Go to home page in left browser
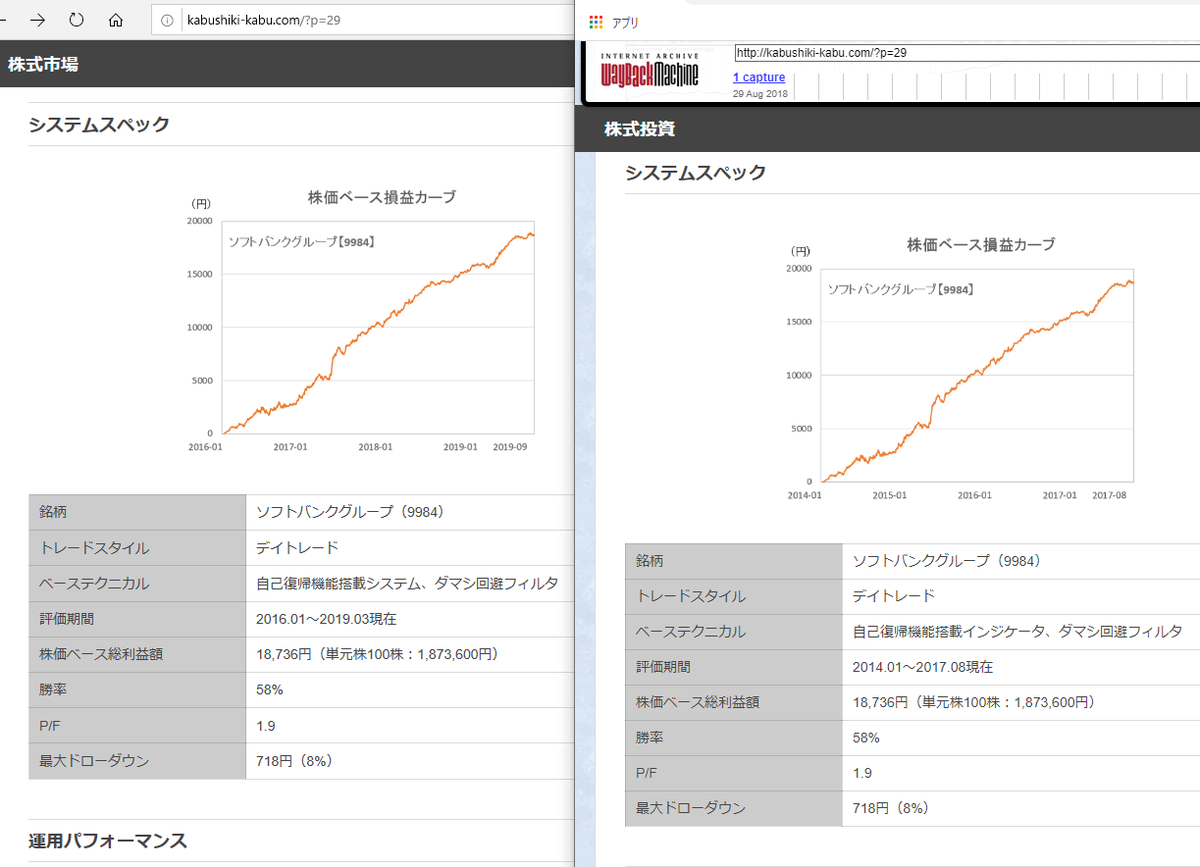 116,20
